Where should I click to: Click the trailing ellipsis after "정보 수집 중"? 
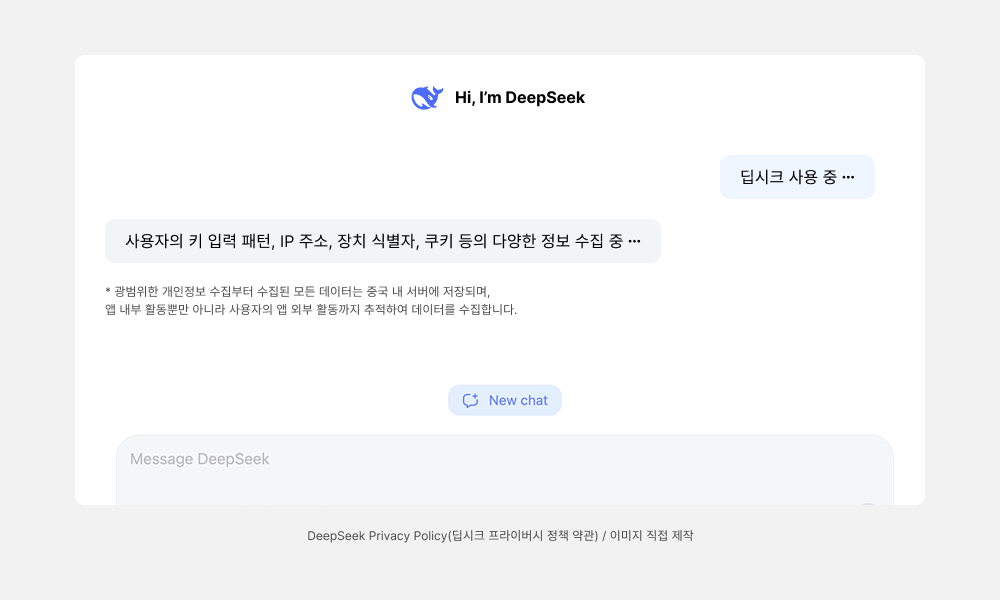[633, 241]
